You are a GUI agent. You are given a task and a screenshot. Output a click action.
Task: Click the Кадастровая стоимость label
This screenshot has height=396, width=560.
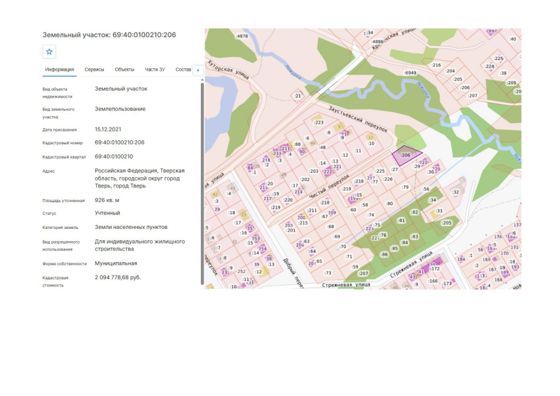tap(55, 281)
